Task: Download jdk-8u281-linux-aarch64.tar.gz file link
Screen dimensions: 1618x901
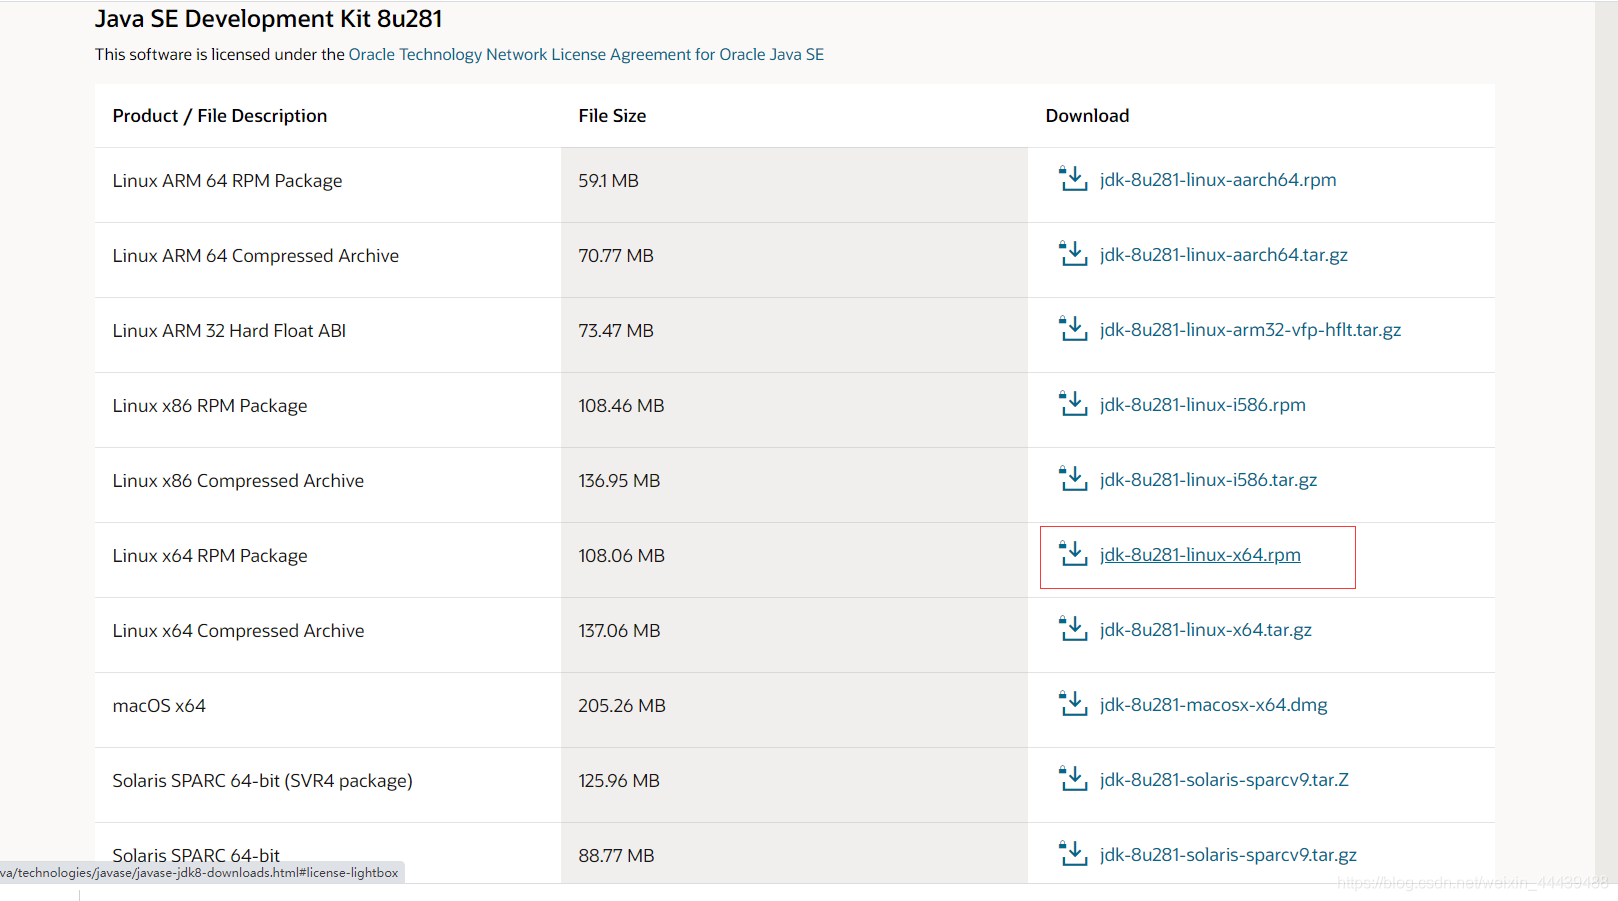Action: 1224,255
